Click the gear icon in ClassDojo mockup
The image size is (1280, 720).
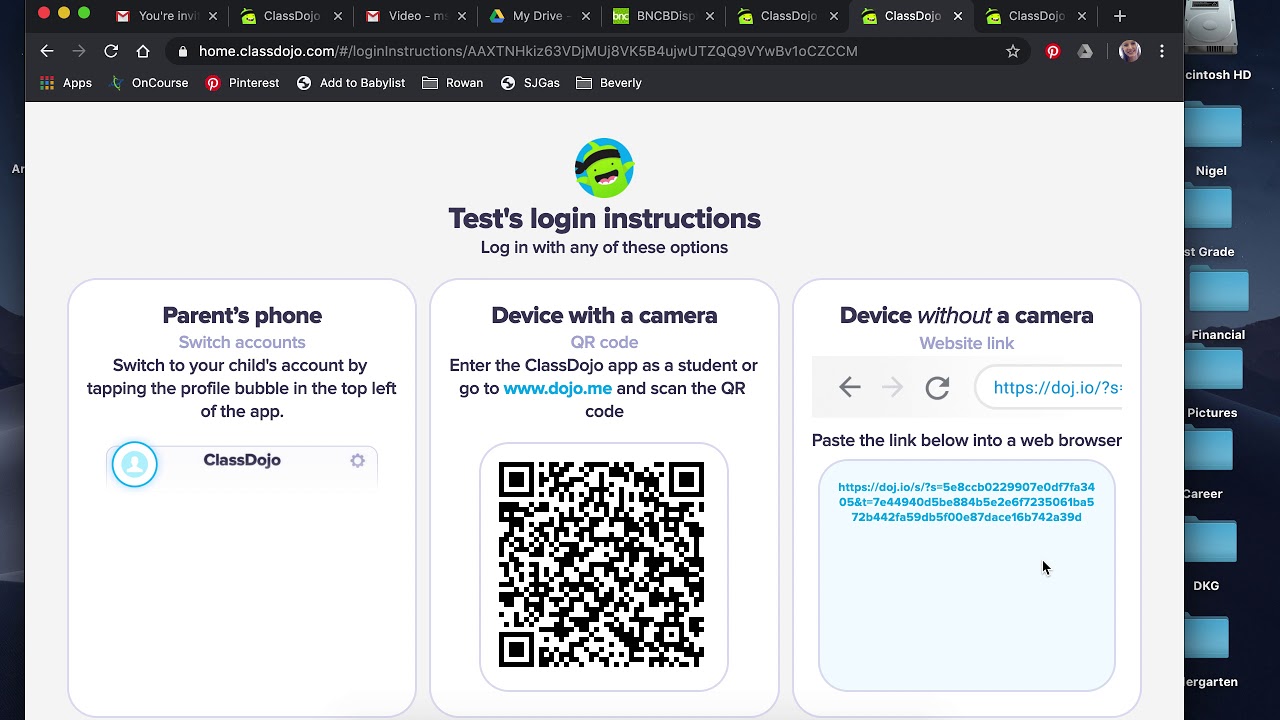point(357,461)
